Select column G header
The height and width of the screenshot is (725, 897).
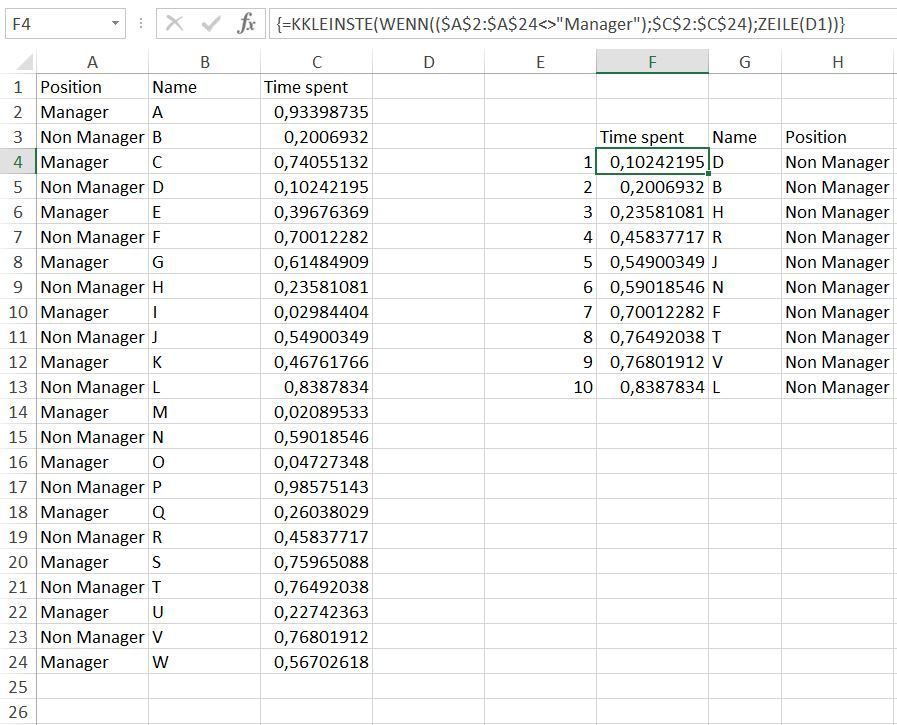coord(745,62)
